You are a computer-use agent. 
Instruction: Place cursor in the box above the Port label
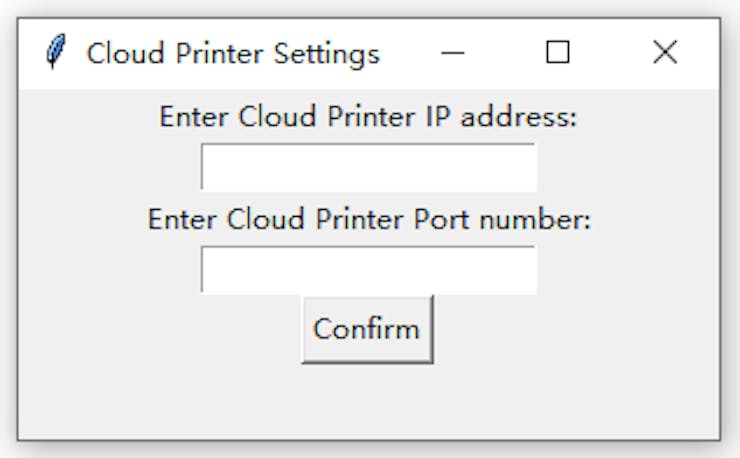tap(368, 167)
